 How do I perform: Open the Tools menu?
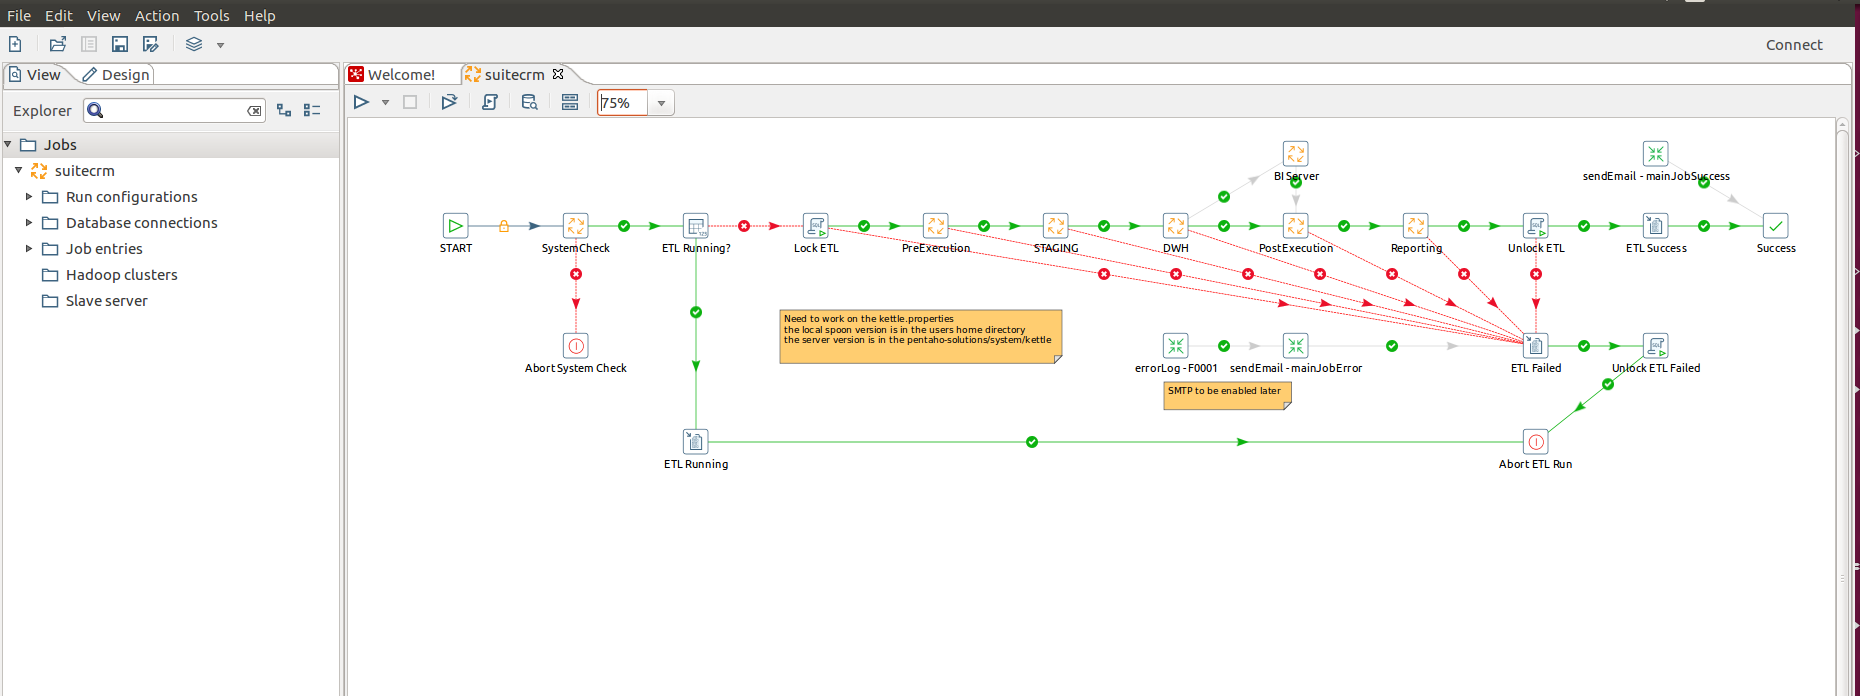(x=211, y=16)
